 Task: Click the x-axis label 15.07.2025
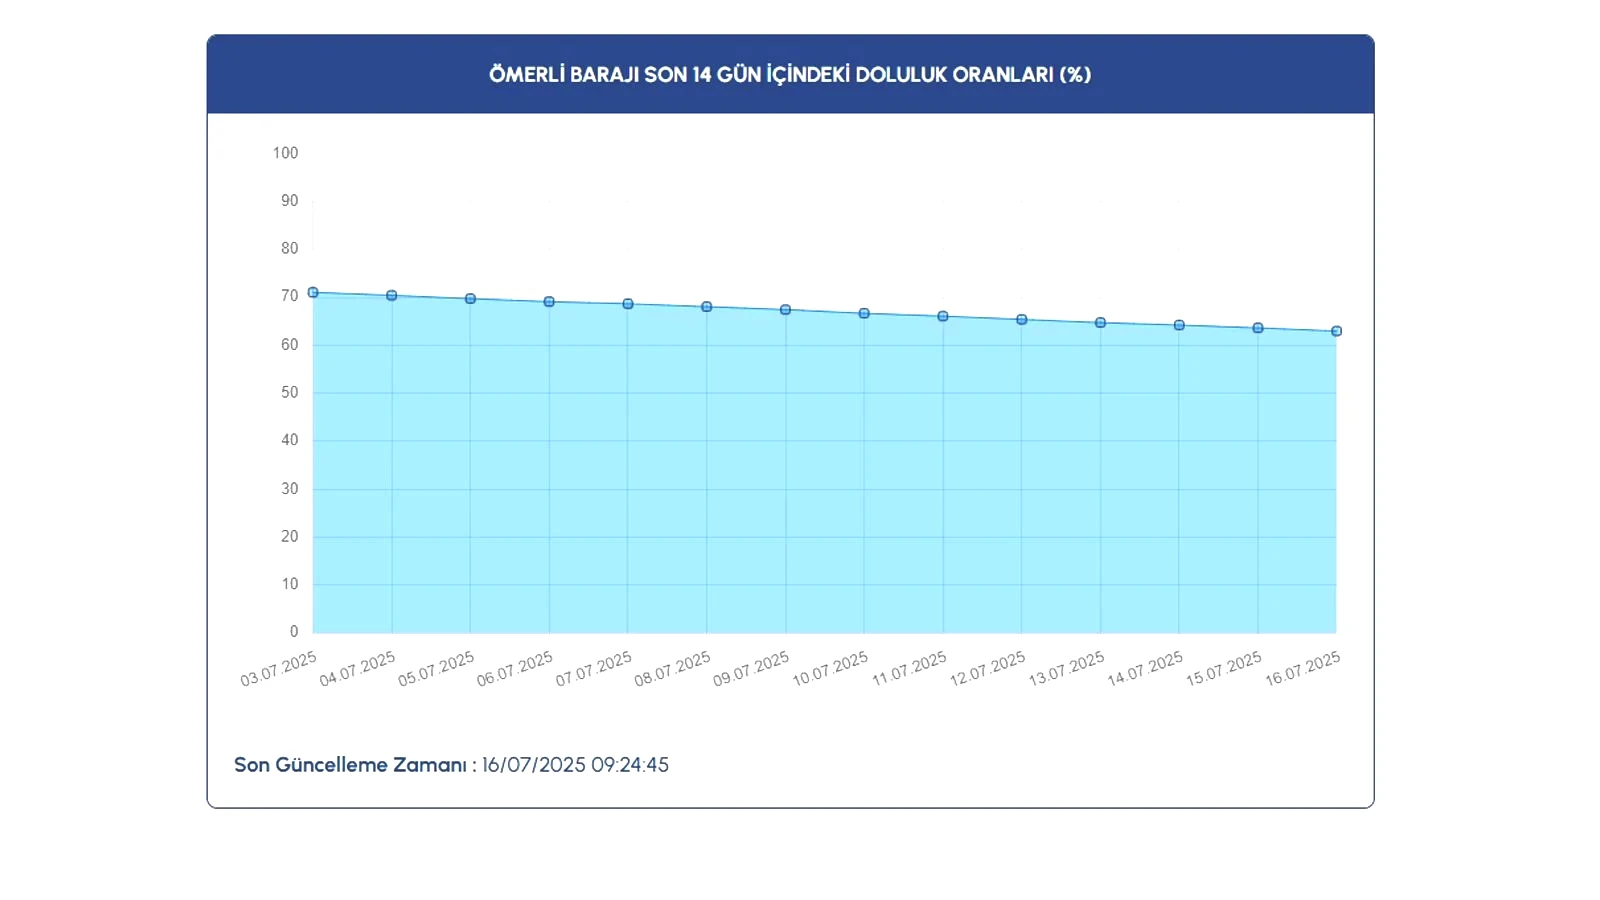pyautogui.click(x=1224, y=669)
